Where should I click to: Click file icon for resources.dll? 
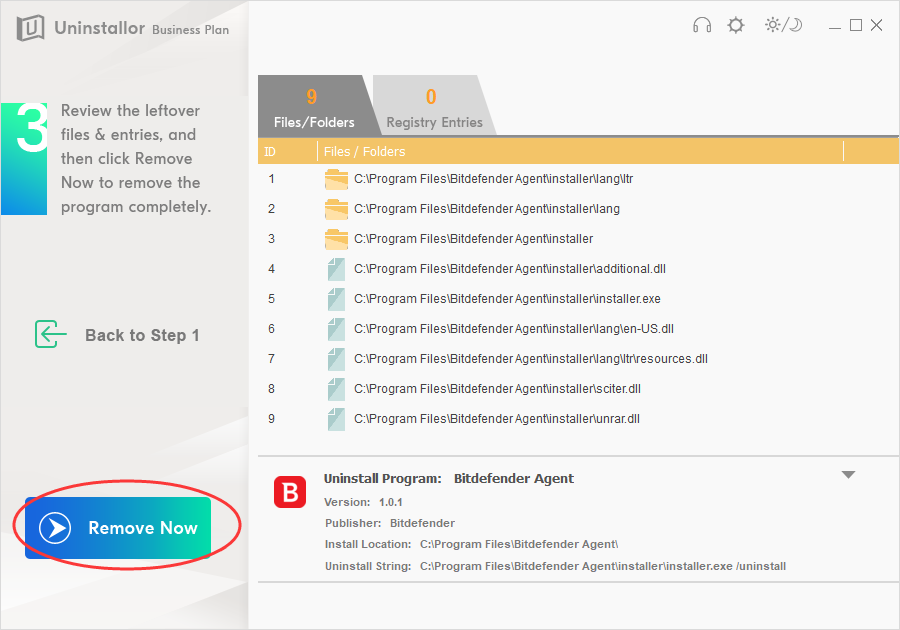pyautogui.click(x=336, y=359)
